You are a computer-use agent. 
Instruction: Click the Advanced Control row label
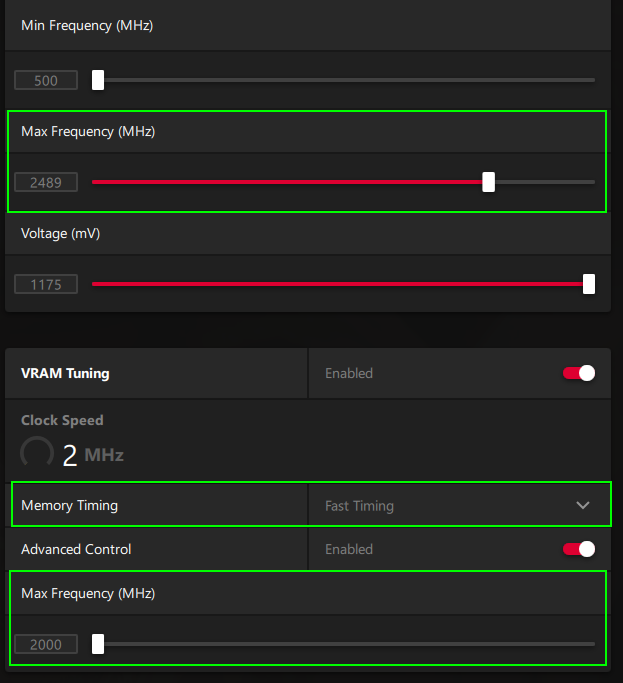[x=76, y=549]
